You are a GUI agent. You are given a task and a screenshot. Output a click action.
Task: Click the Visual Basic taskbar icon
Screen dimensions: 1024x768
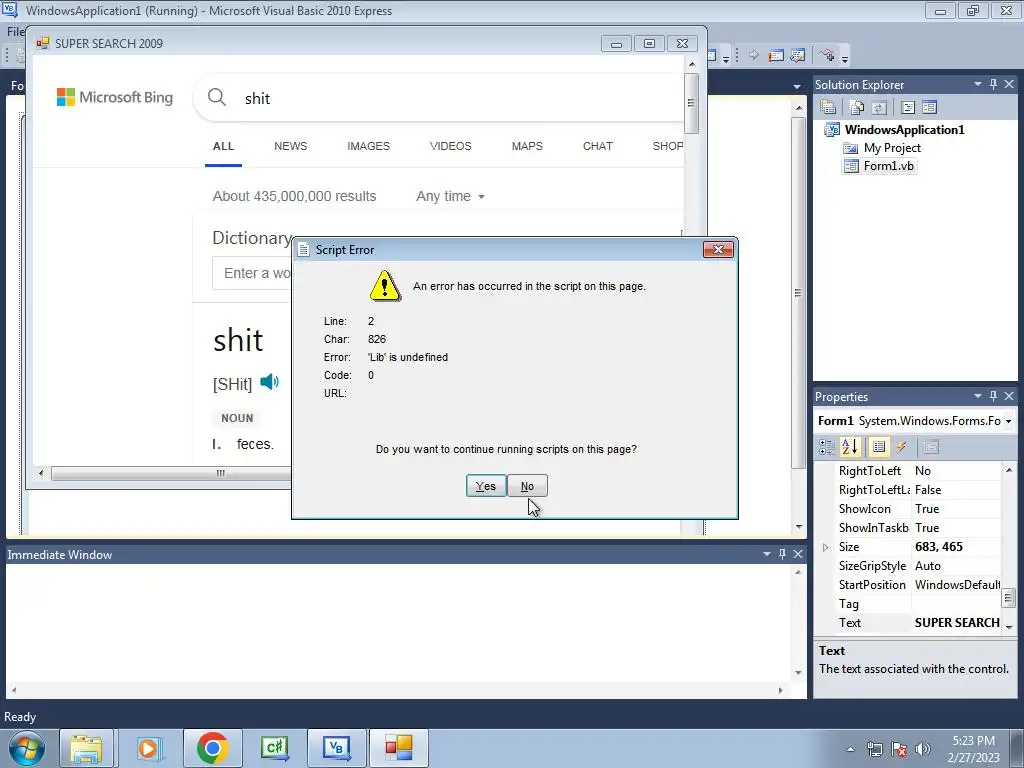[x=336, y=748]
